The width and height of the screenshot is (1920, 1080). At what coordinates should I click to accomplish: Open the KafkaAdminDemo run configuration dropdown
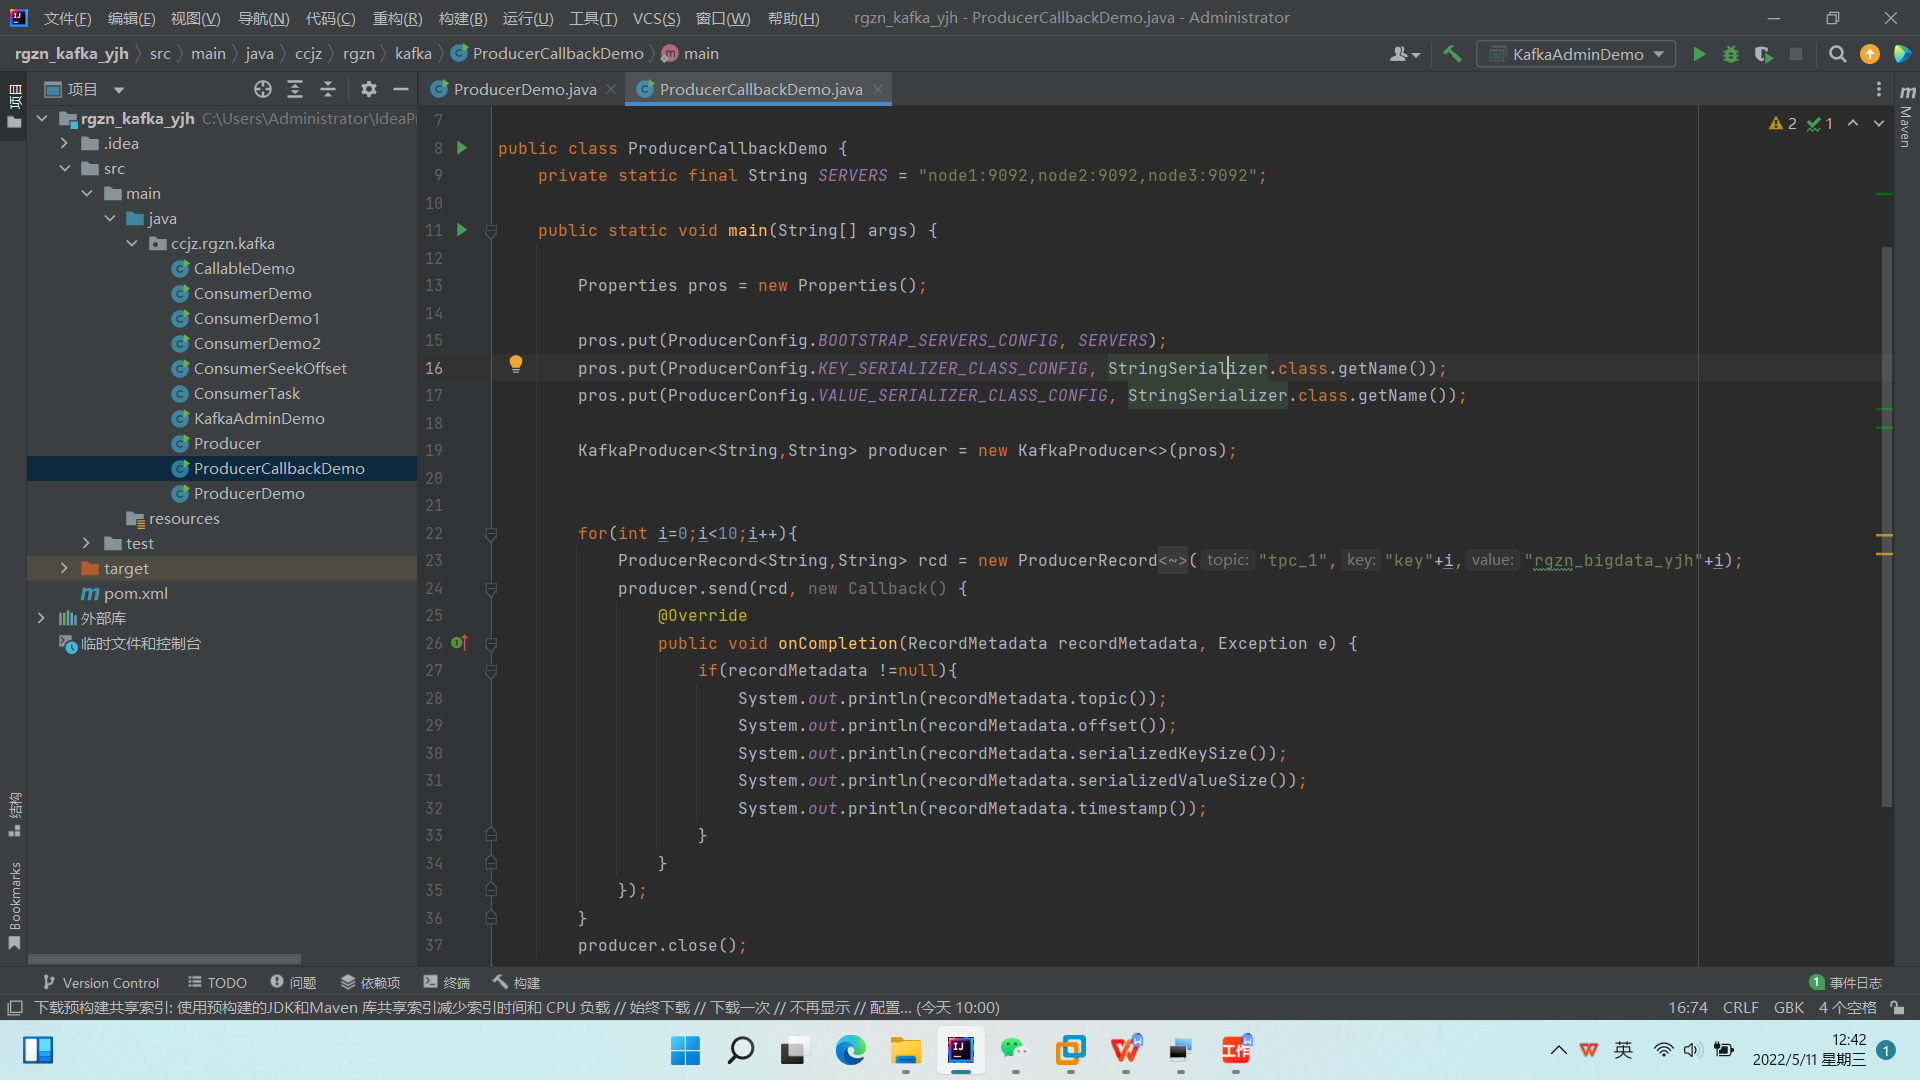point(1576,54)
